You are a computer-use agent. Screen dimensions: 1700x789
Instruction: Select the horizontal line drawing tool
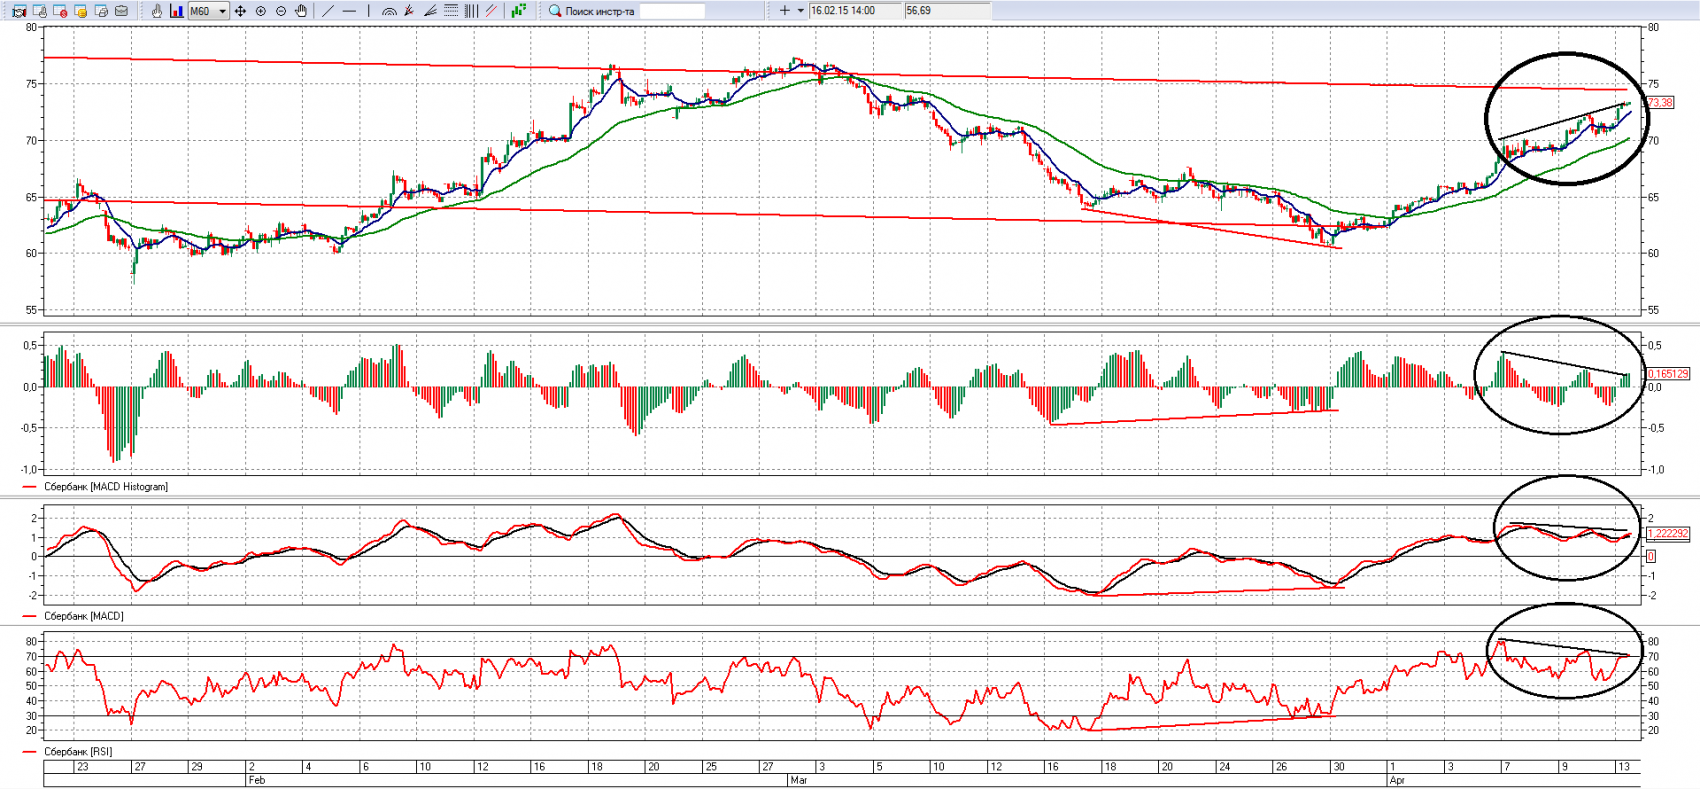pos(349,11)
